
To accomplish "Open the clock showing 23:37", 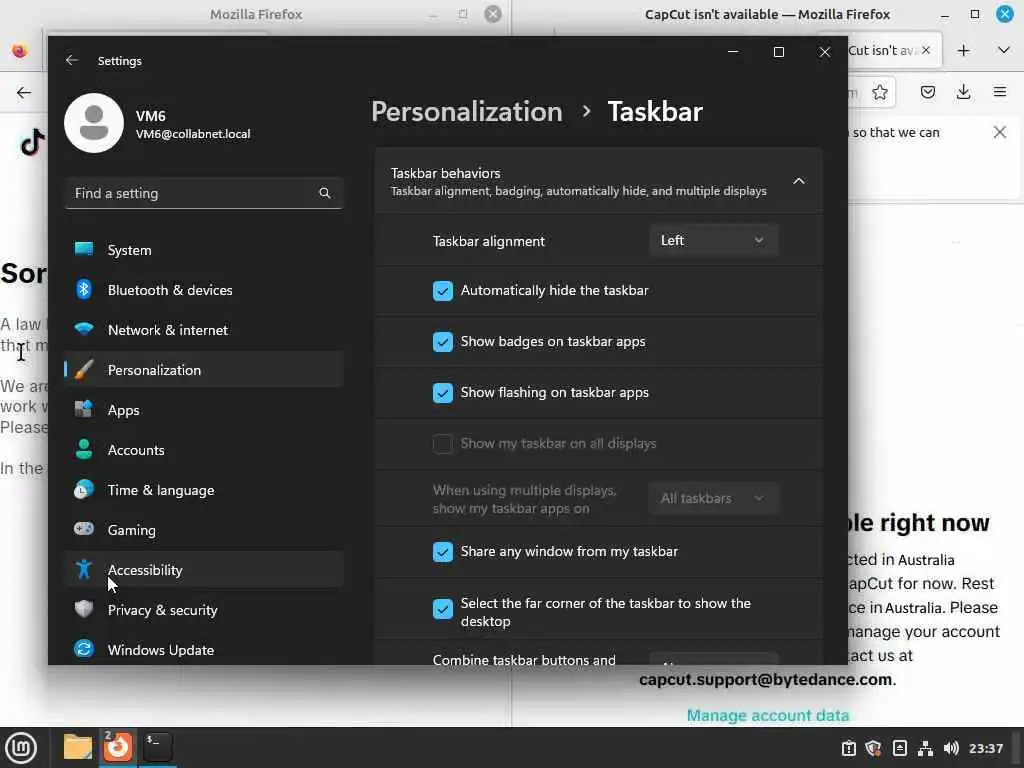I will pyautogui.click(x=985, y=748).
